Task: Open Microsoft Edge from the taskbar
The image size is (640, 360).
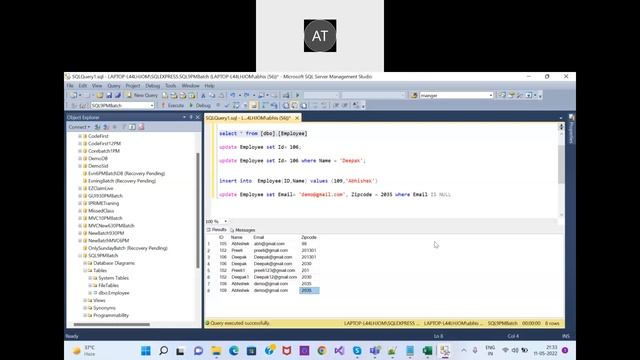Action: click(234, 351)
